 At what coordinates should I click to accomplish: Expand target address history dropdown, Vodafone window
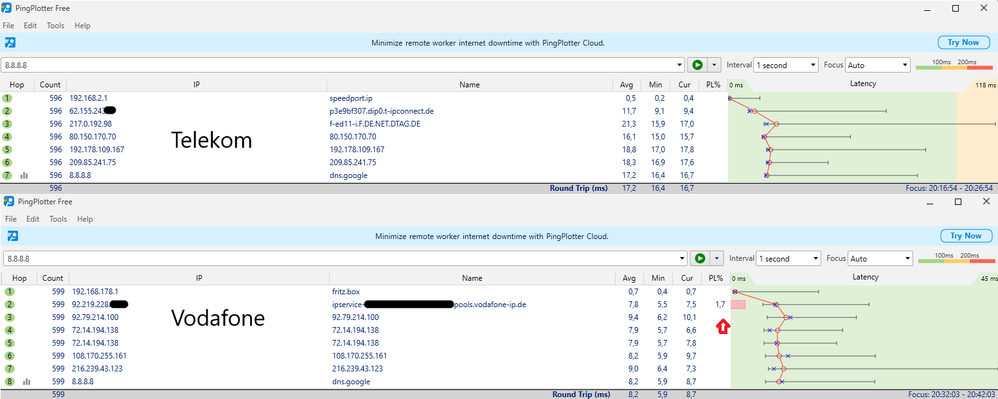(x=682, y=258)
